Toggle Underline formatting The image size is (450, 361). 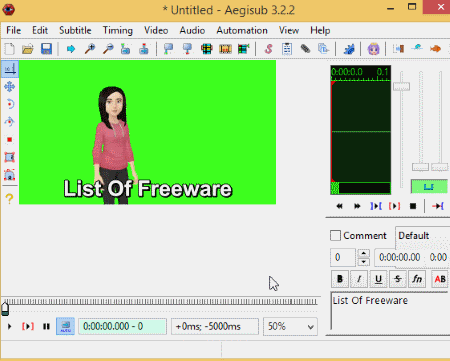pyautogui.click(x=378, y=279)
